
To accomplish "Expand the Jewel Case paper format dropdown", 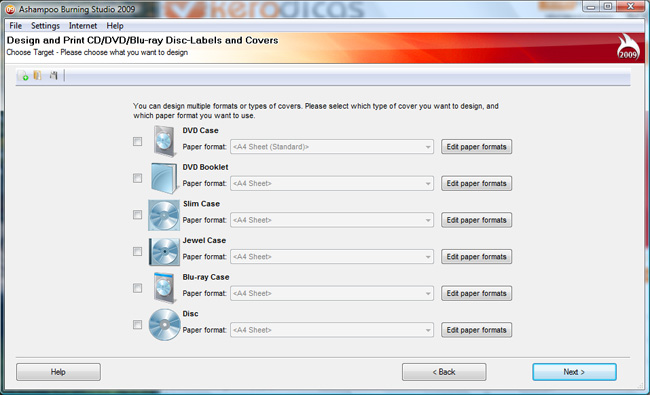I will pyautogui.click(x=332, y=257).
